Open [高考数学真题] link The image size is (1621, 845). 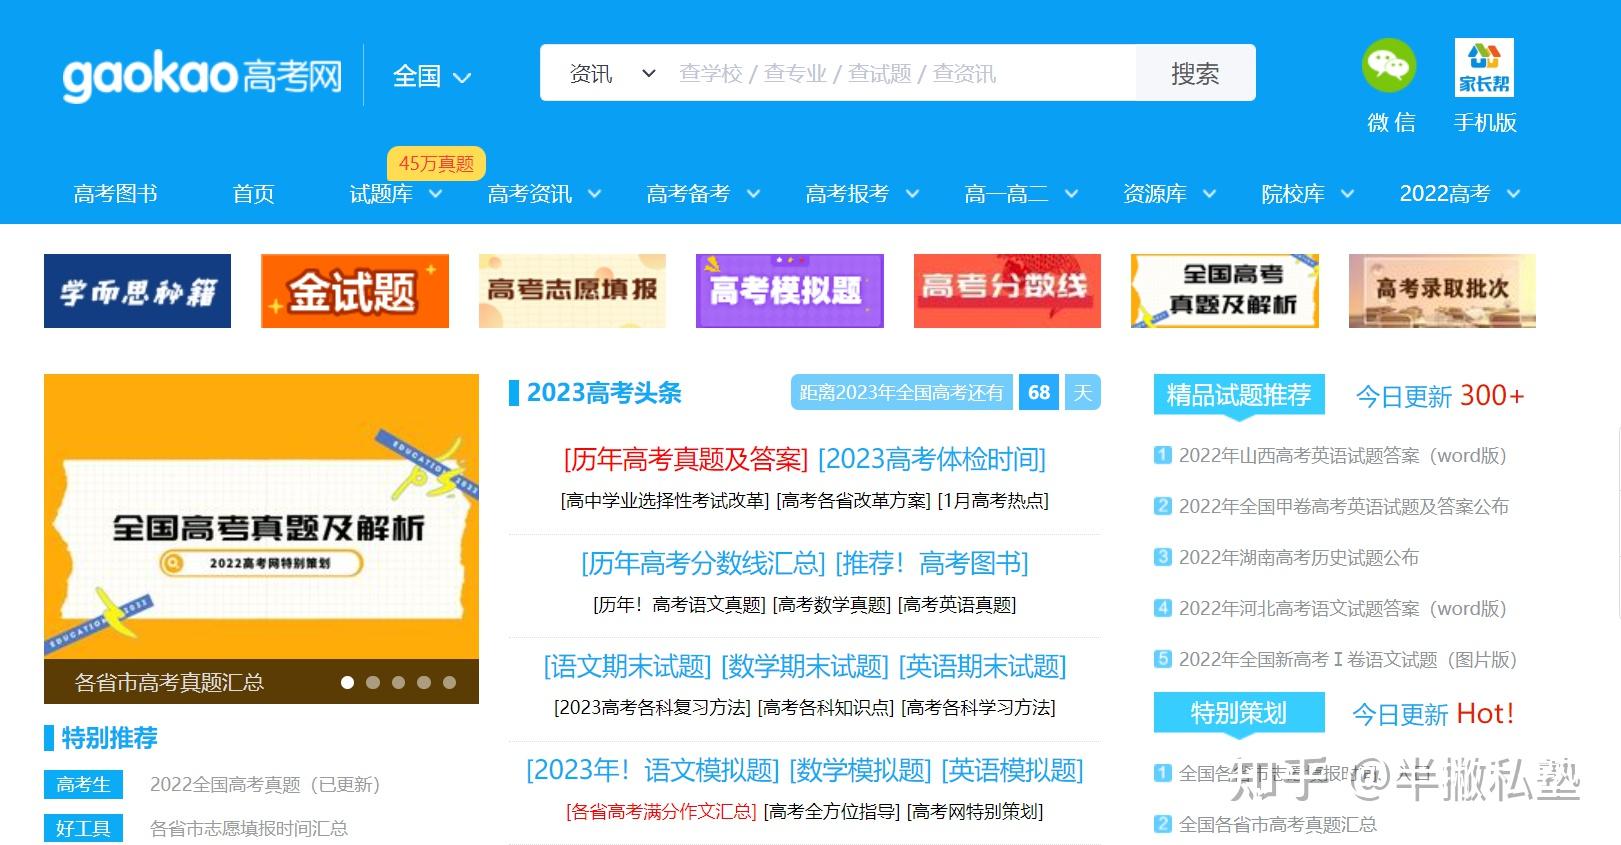pyautogui.click(x=832, y=604)
